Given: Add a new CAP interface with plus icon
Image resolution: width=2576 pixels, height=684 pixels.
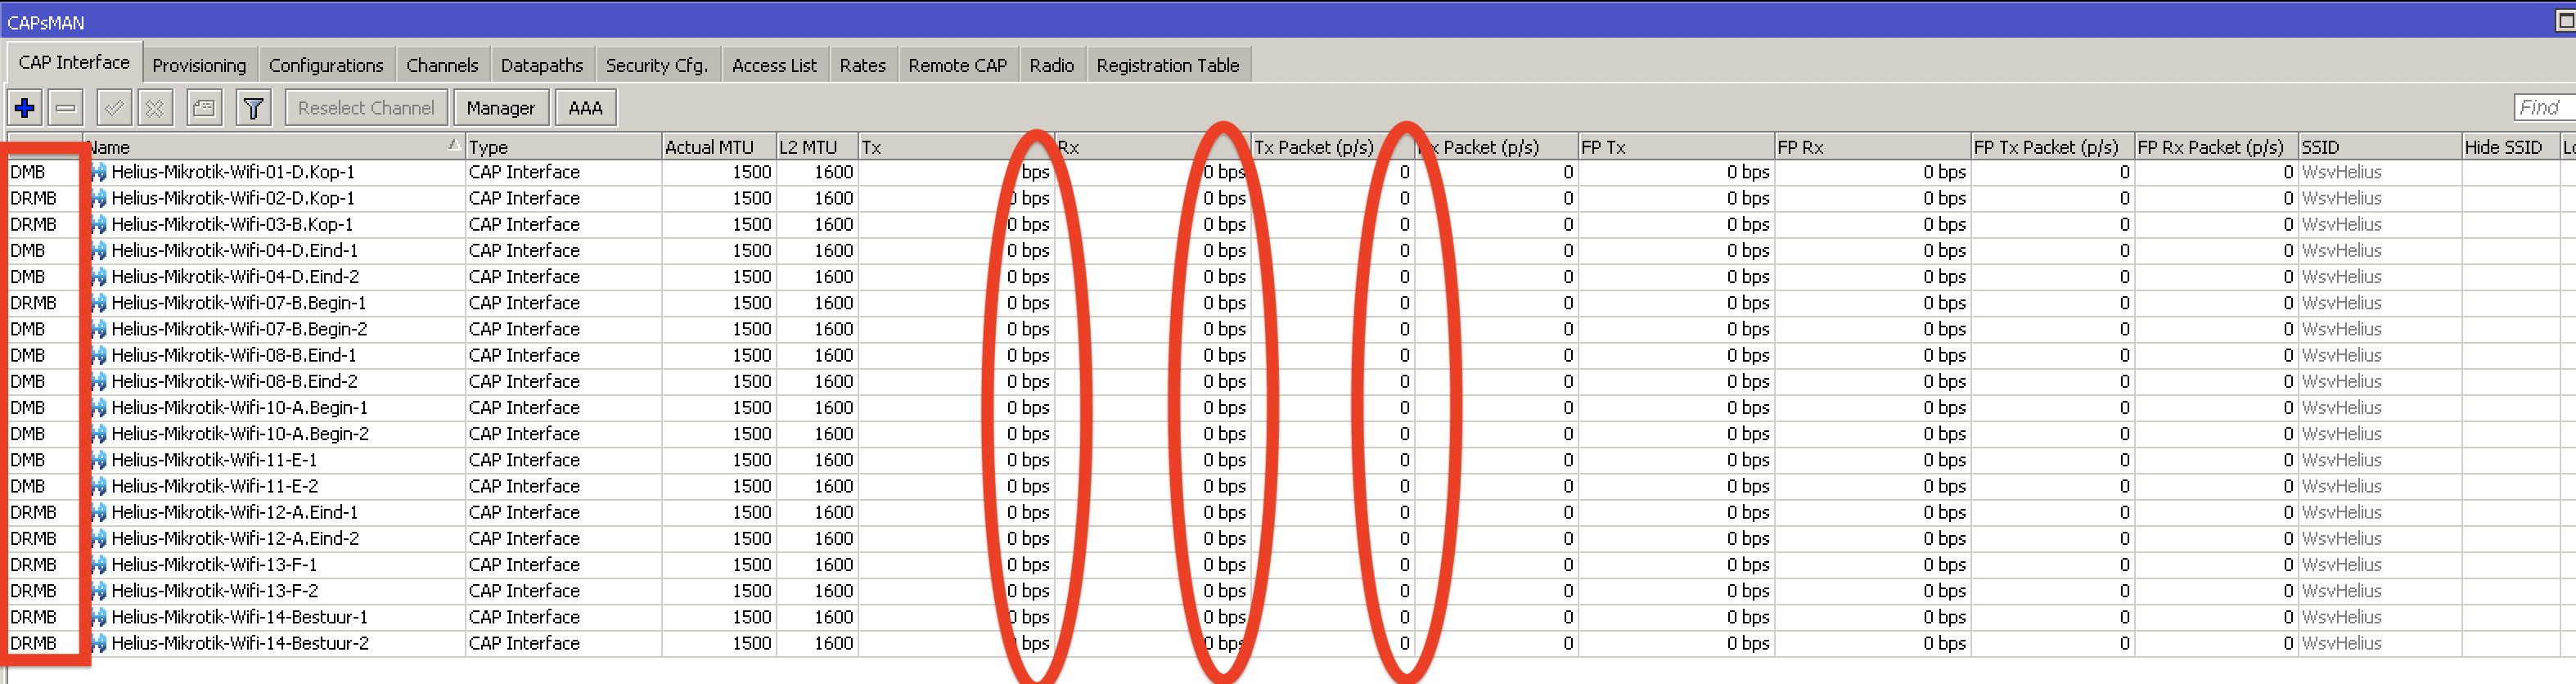Looking at the screenshot, I should tap(25, 108).
